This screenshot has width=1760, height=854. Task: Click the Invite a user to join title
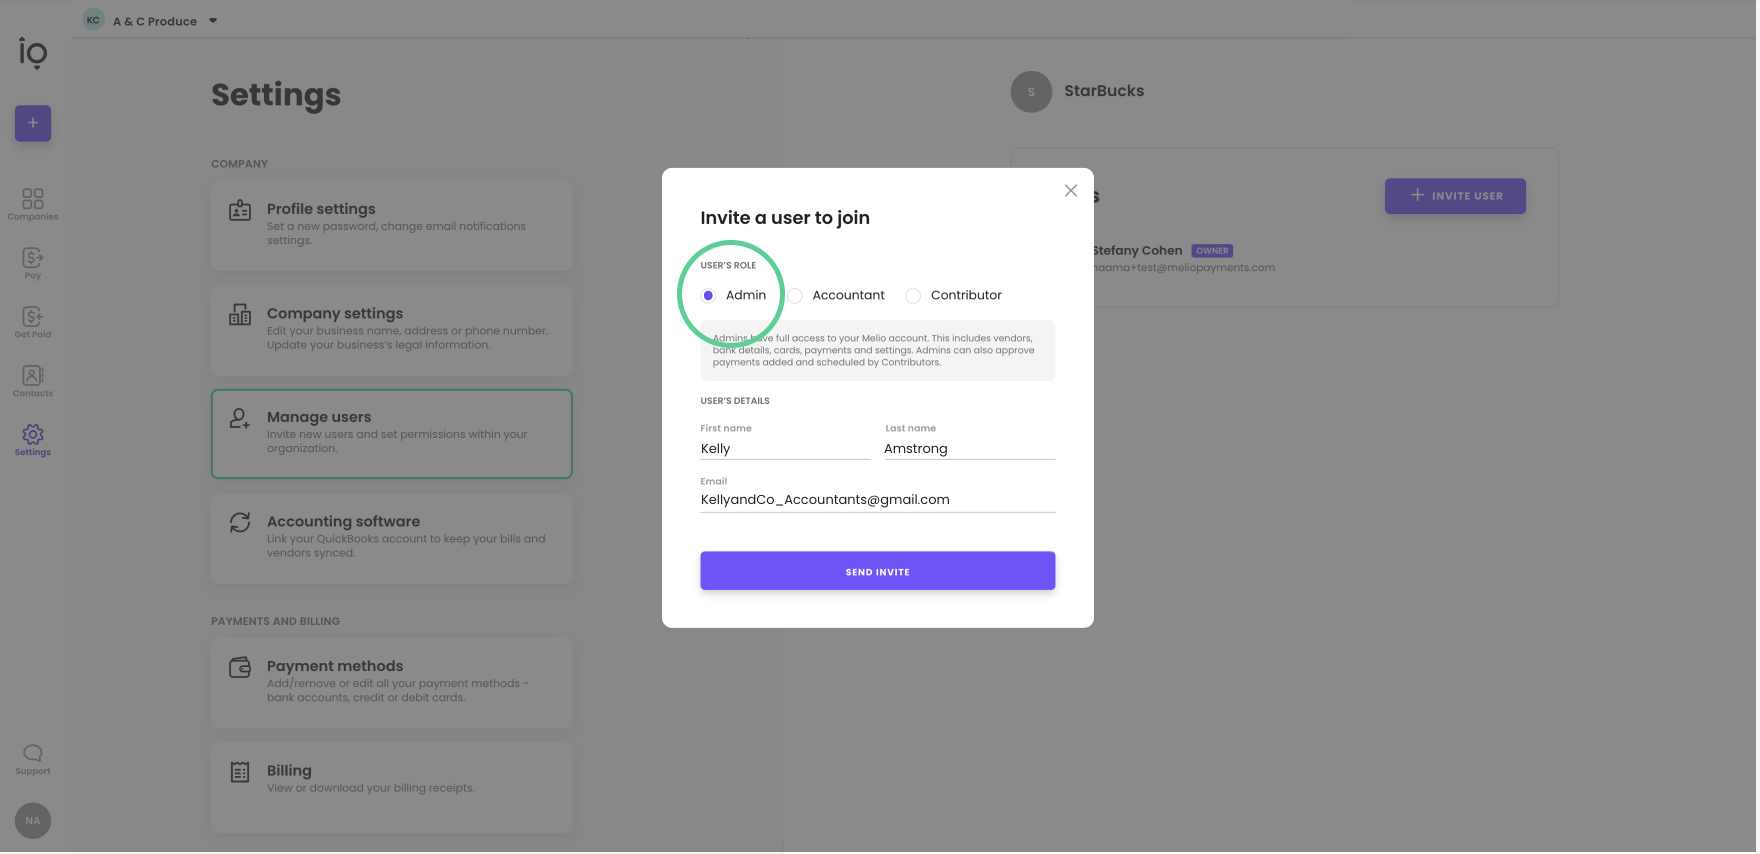(785, 218)
